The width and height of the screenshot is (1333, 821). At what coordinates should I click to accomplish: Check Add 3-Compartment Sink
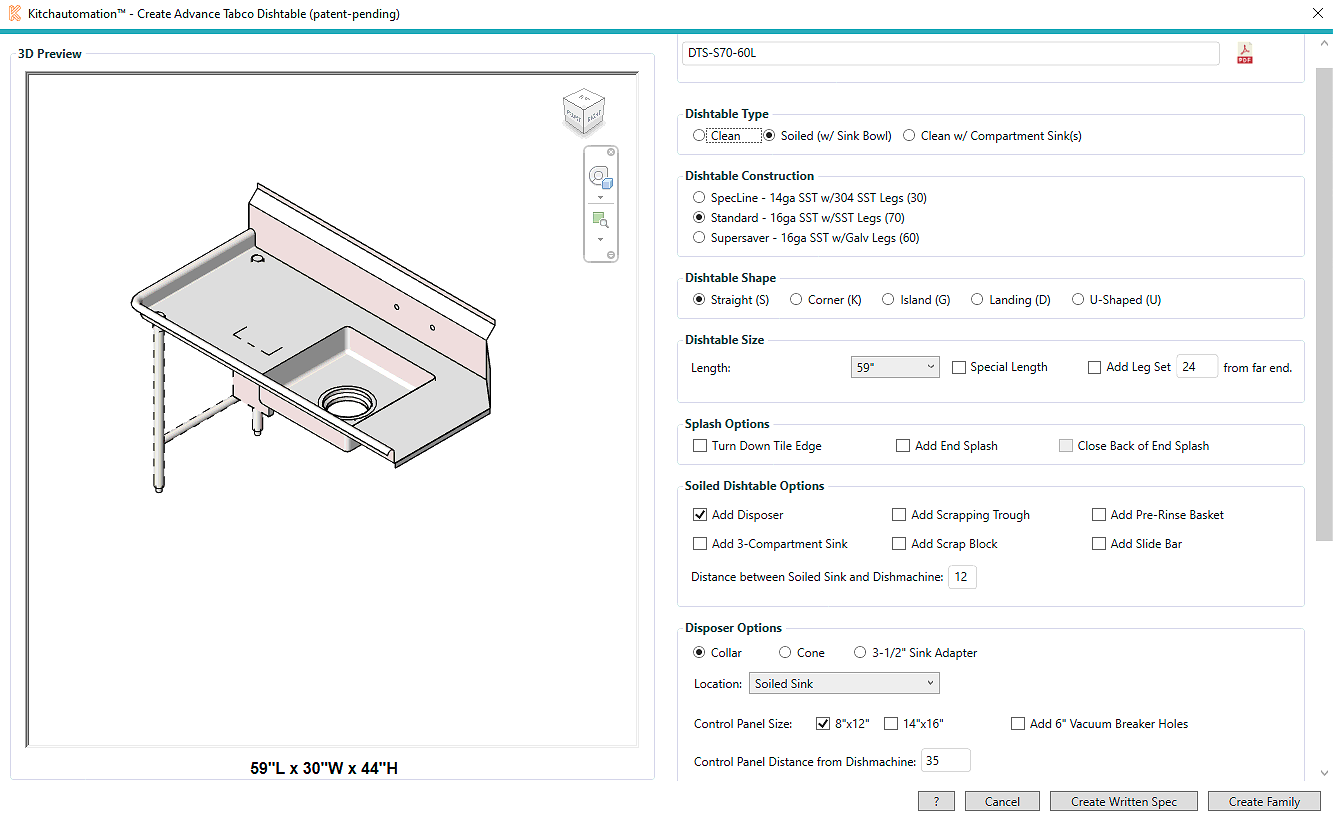tap(700, 544)
